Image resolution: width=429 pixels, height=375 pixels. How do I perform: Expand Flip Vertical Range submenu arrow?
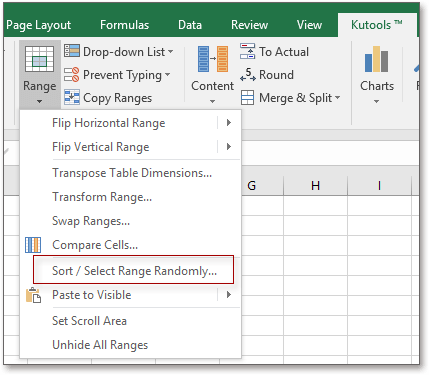pyautogui.click(x=229, y=147)
